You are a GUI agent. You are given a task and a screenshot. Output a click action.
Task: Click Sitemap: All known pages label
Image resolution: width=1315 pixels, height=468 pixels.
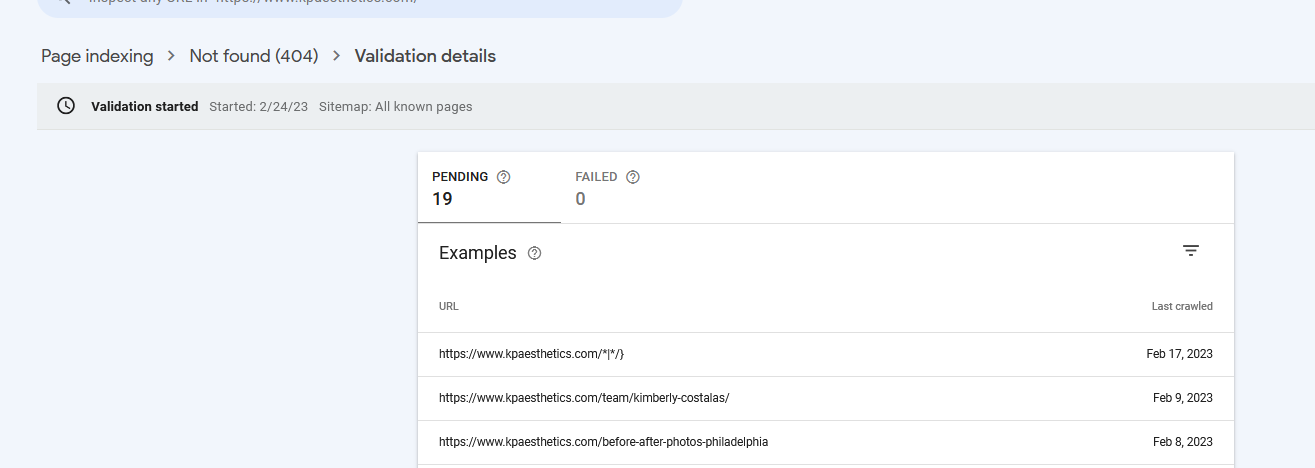tap(396, 107)
